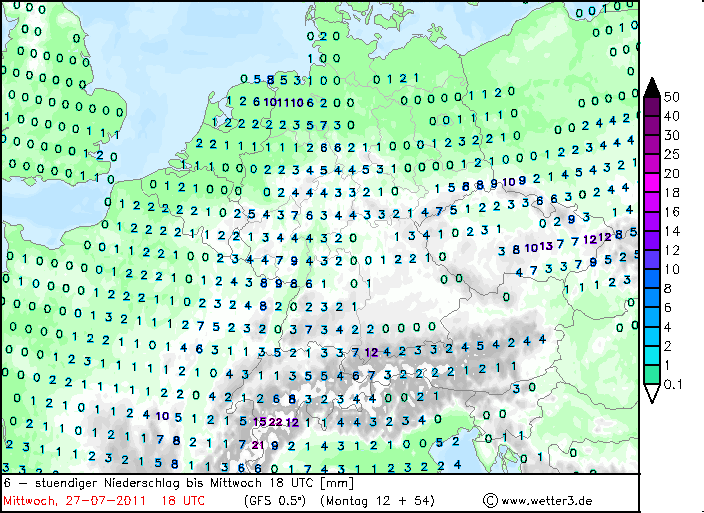Select the legend color band between 16 and 14

point(652,221)
